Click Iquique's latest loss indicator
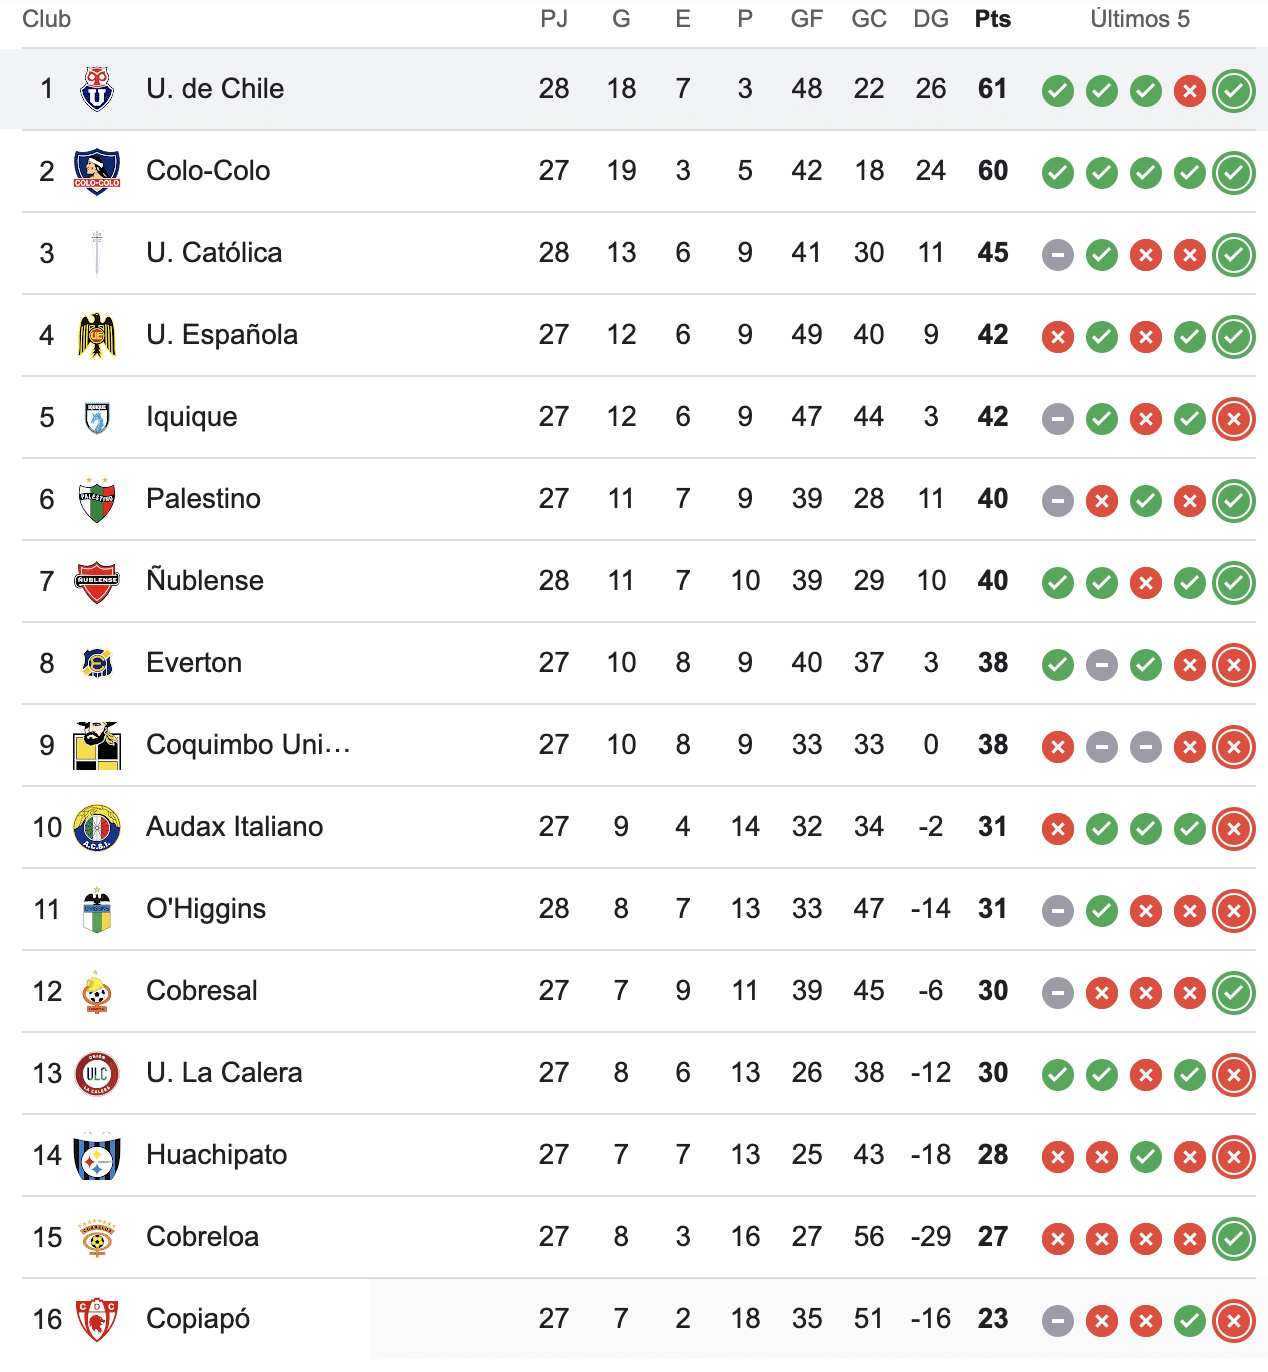The image size is (1268, 1372). pyautogui.click(x=1233, y=419)
